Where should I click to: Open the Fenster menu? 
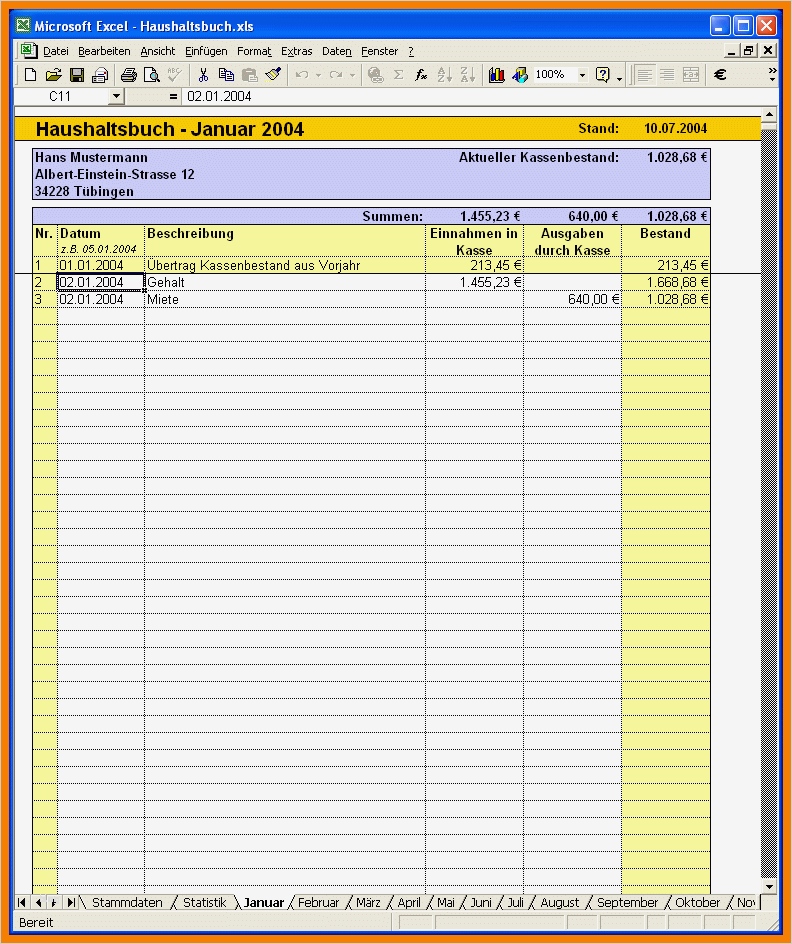pyautogui.click(x=379, y=51)
